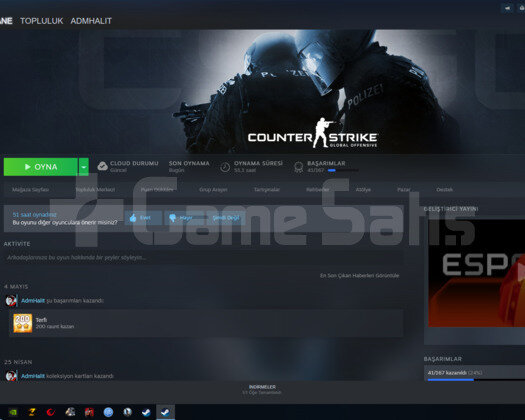
Task: Open the Tartışmalar tab
Action: point(267,190)
